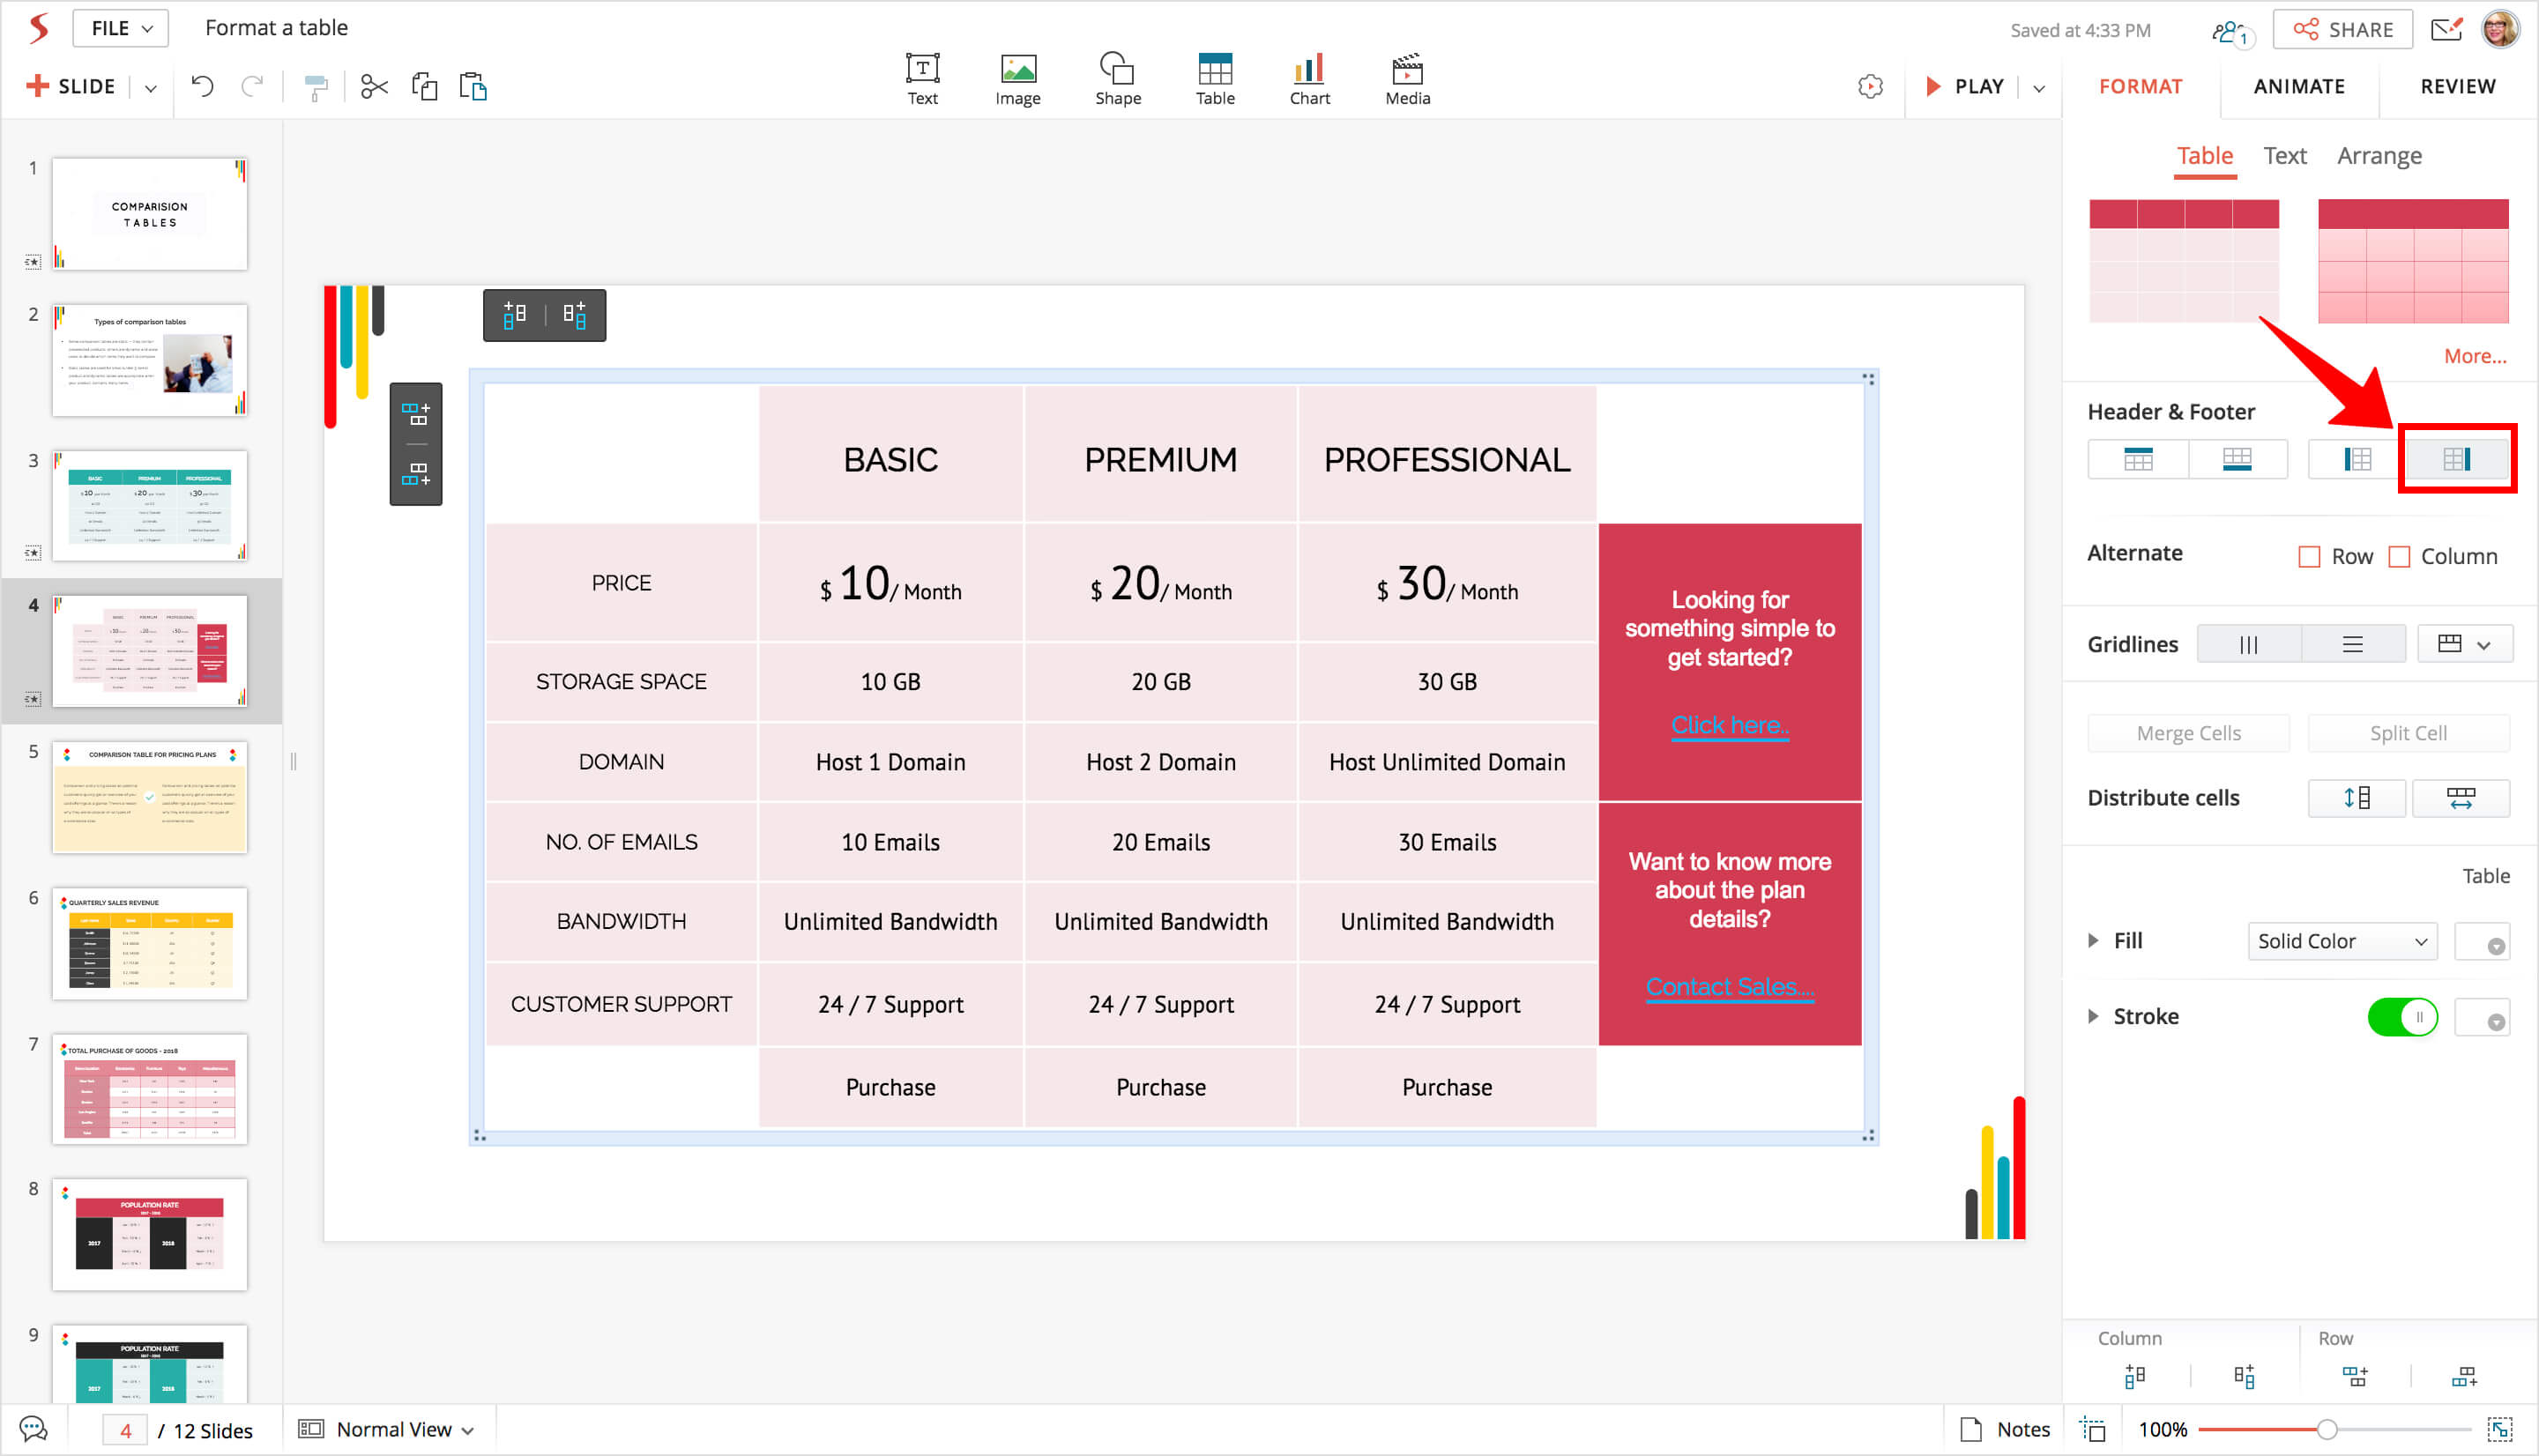This screenshot has width=2539, height=1456.
Task: Open the Arrange tab
Action: (x=2378, y=156)
